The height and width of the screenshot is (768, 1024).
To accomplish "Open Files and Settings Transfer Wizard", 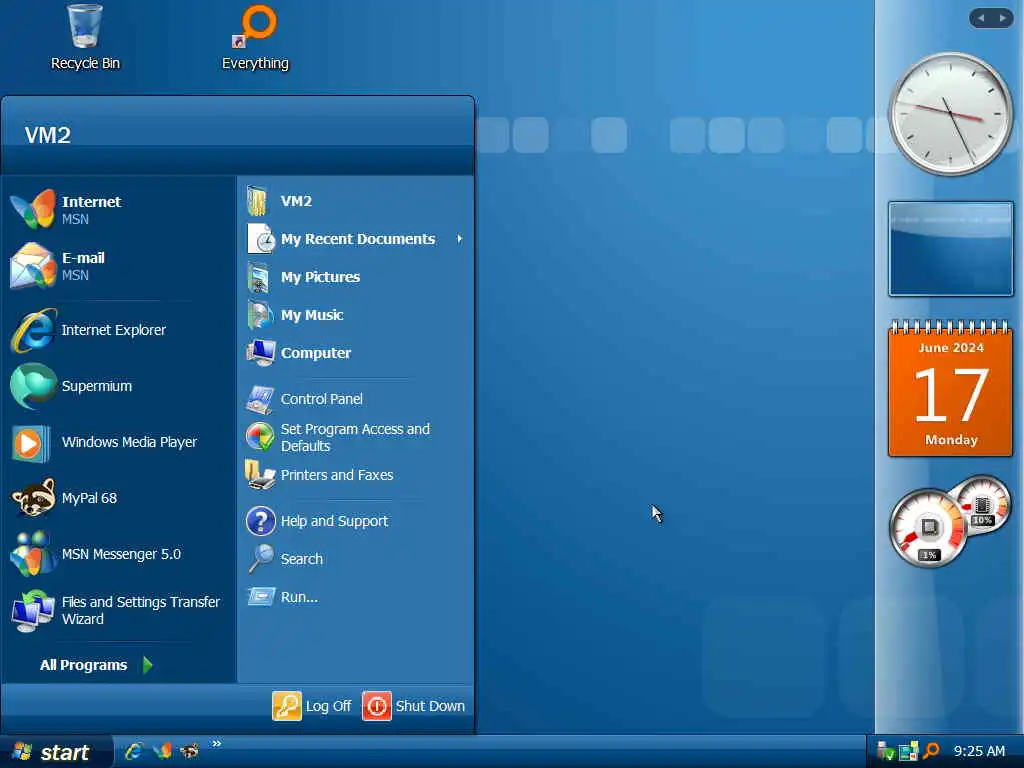I will 119,611.
